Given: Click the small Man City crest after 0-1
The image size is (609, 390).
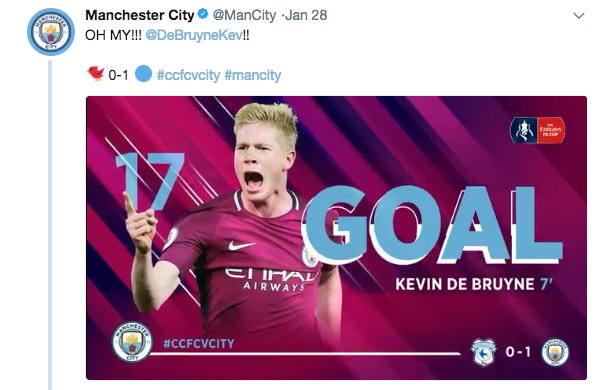Looking at the screenshot, I should point(555,352).
